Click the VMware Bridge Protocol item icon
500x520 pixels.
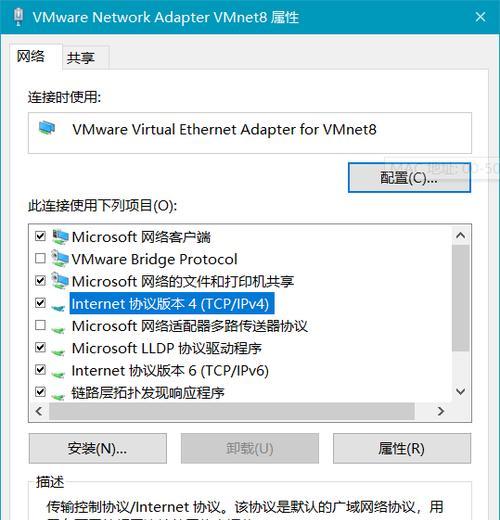60,259
